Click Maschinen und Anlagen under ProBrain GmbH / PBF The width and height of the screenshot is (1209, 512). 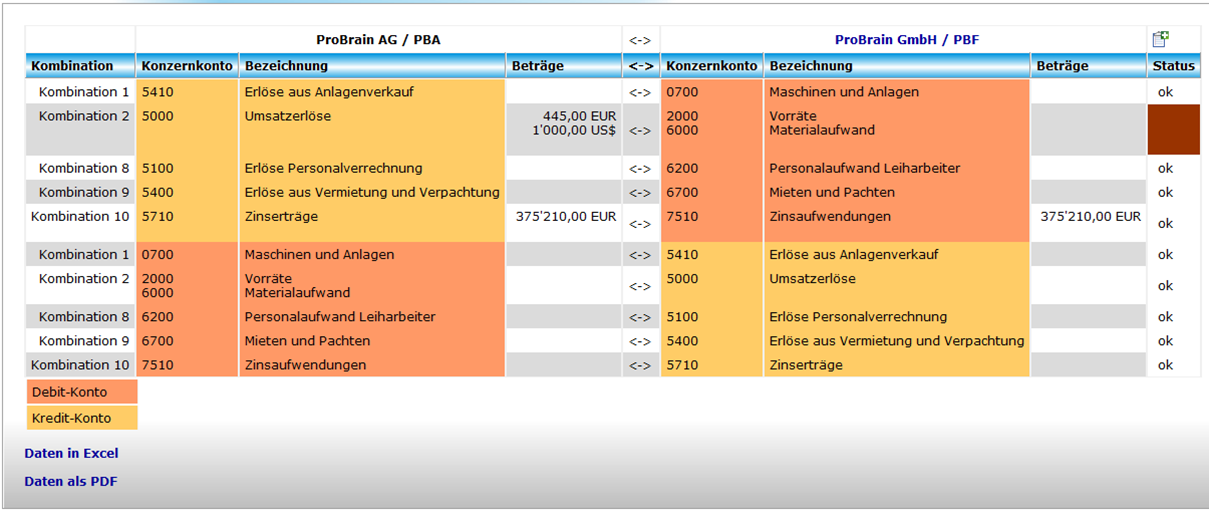[x=844, y=92]
